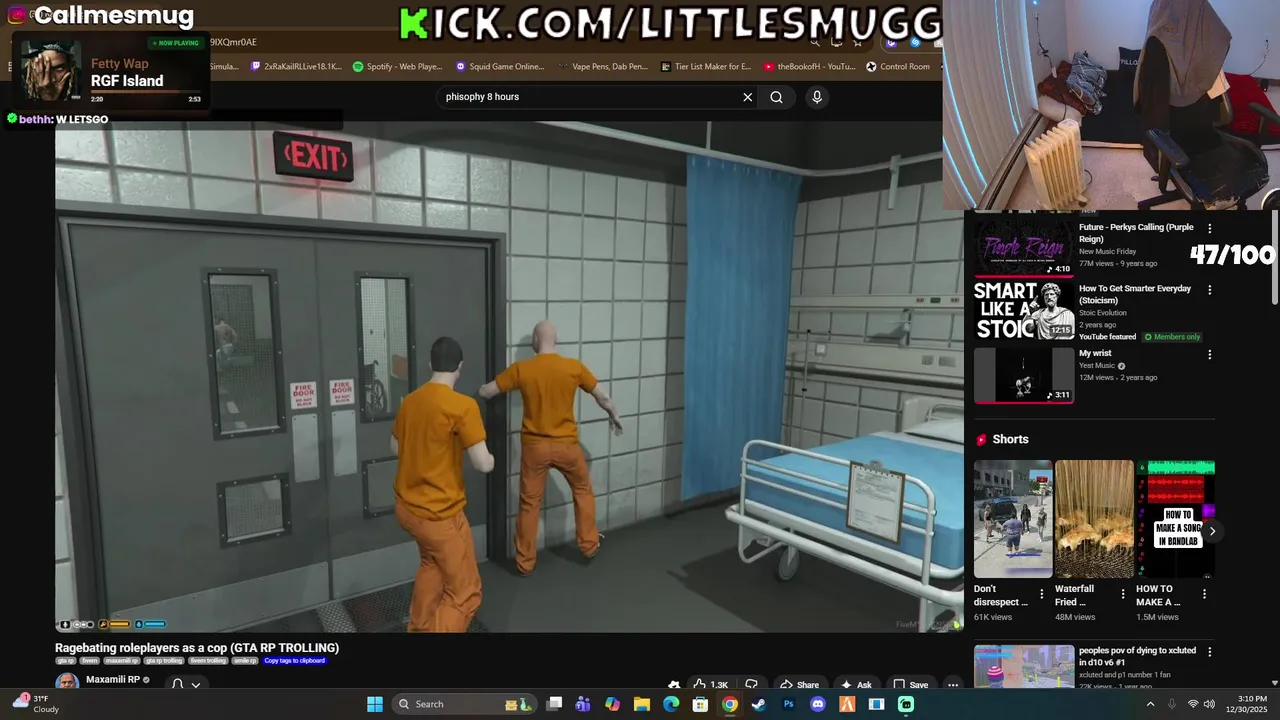Open options for the 'Waterfall Fried' short
This screenshot has width=1280, height=720.
[1123, 594]
